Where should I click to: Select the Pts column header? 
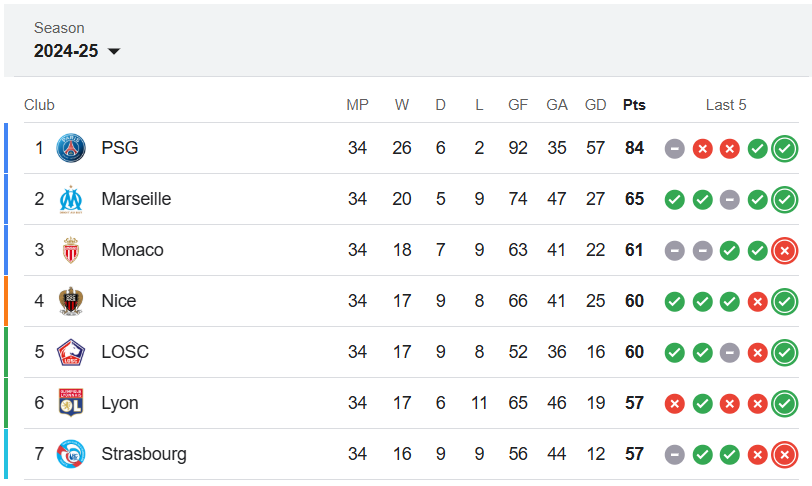pyautogui.click(x=634, y=105)
